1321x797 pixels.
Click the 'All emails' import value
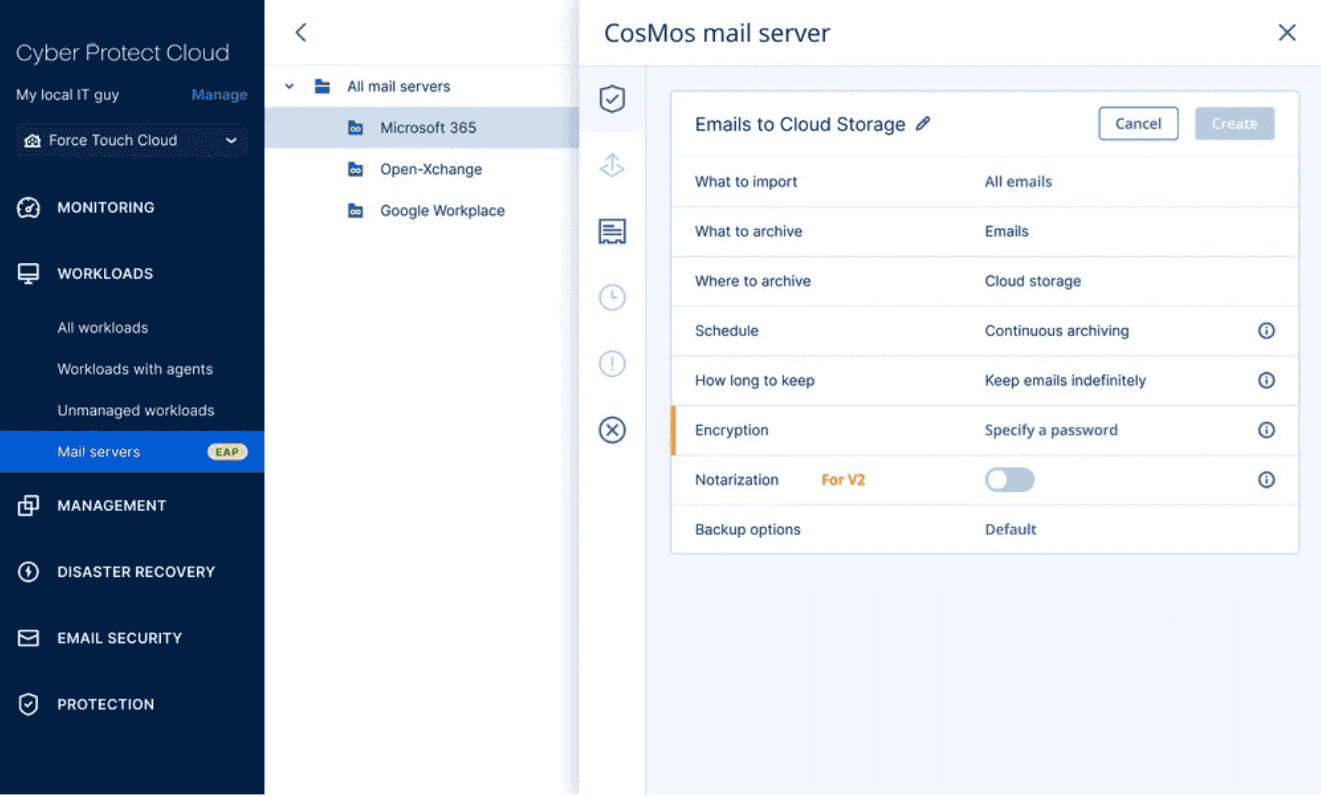(x=1018, y=182)
